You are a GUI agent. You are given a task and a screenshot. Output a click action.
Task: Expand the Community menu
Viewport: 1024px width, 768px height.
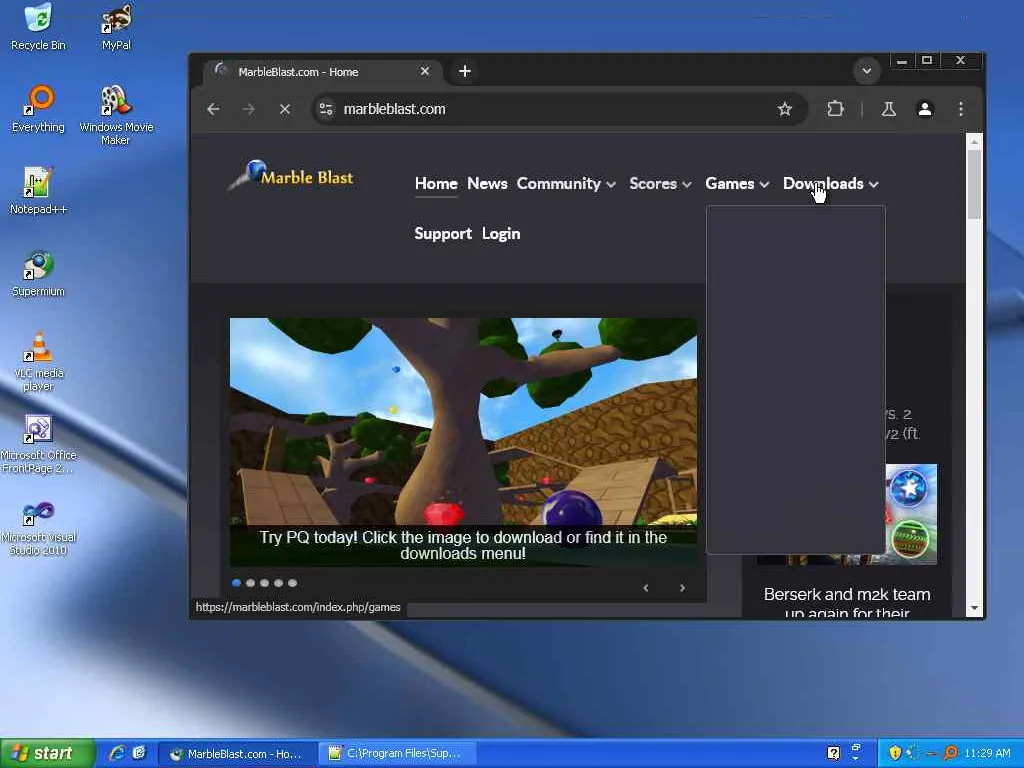coord(566,184)
